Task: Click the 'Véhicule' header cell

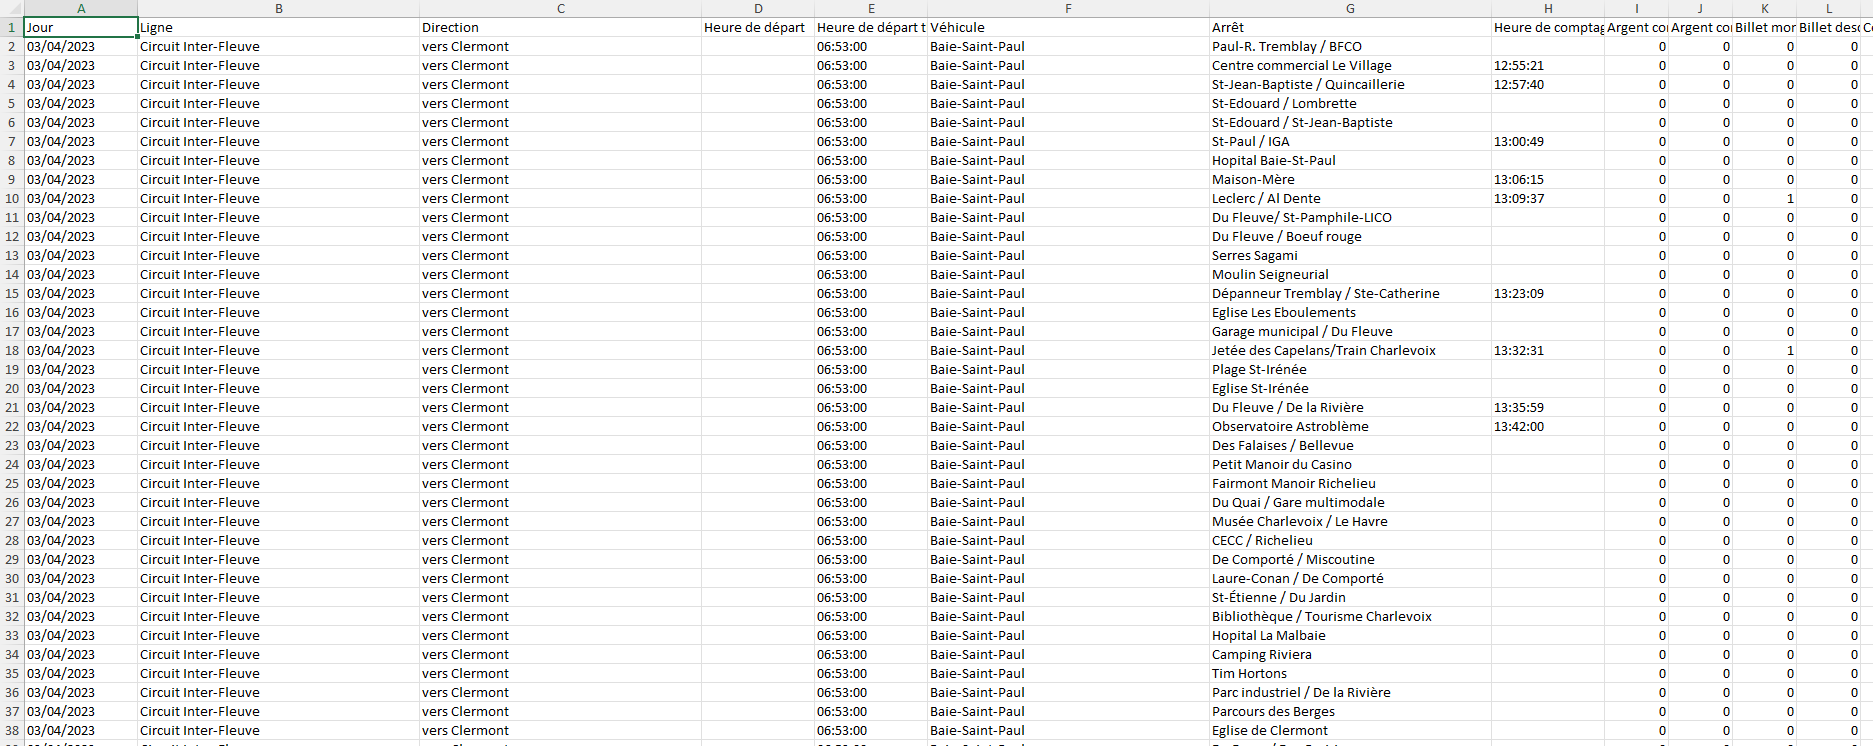Action: tap(1069, 27)
